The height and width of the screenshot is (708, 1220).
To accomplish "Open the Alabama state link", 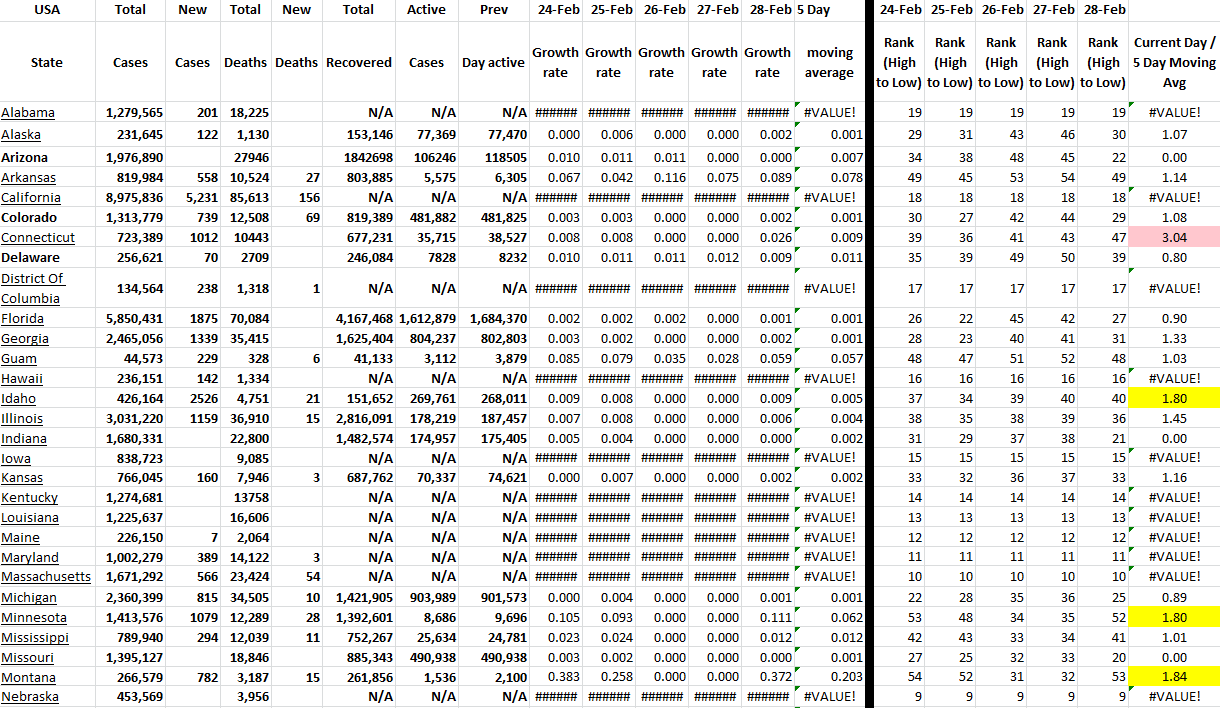I will click(x=28, y=113).
